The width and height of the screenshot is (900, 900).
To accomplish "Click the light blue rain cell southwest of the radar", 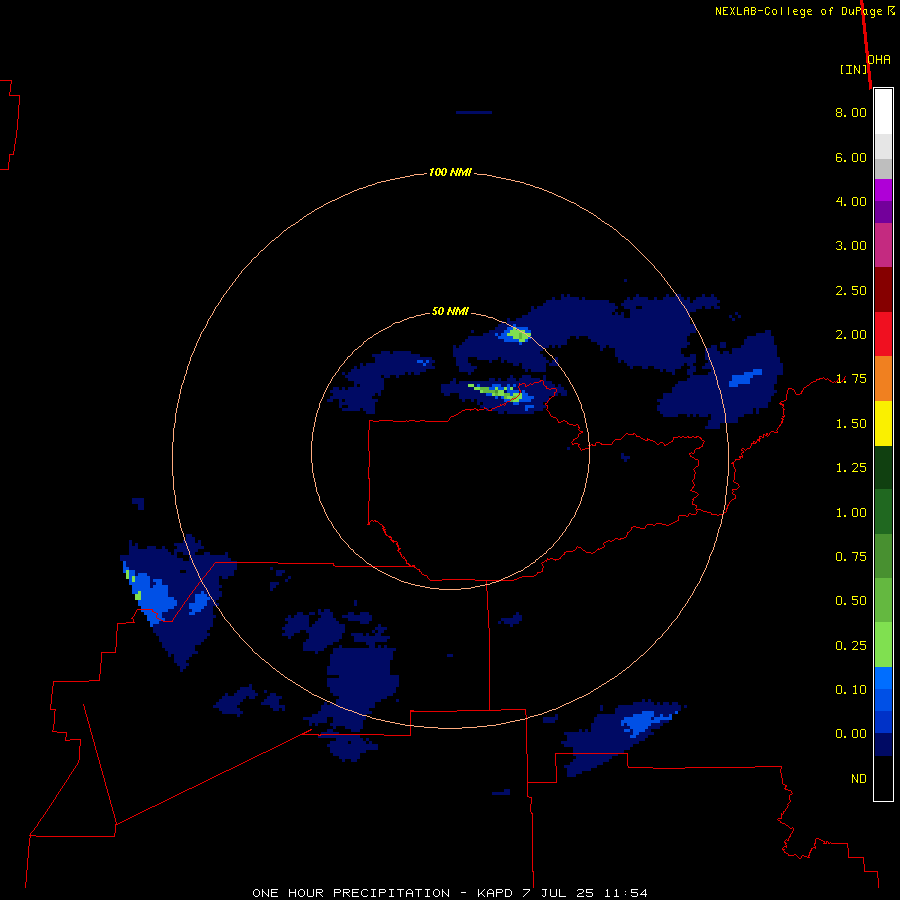I will pos(153,597).
